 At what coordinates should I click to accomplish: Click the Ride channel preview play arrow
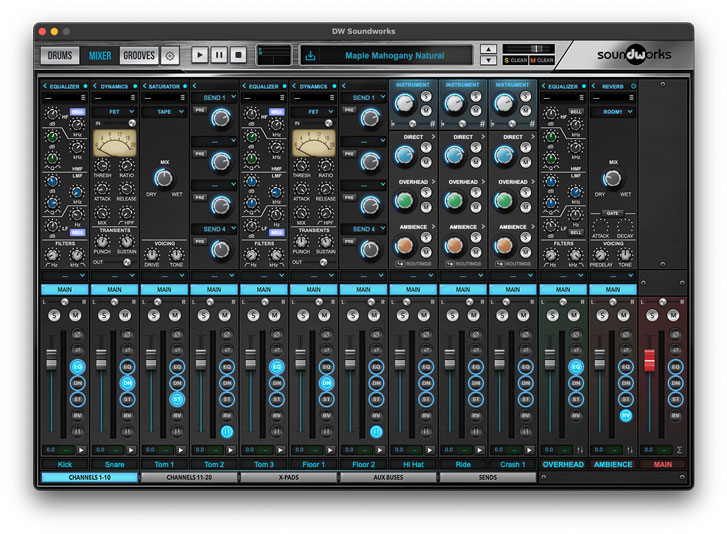point(479,450)
